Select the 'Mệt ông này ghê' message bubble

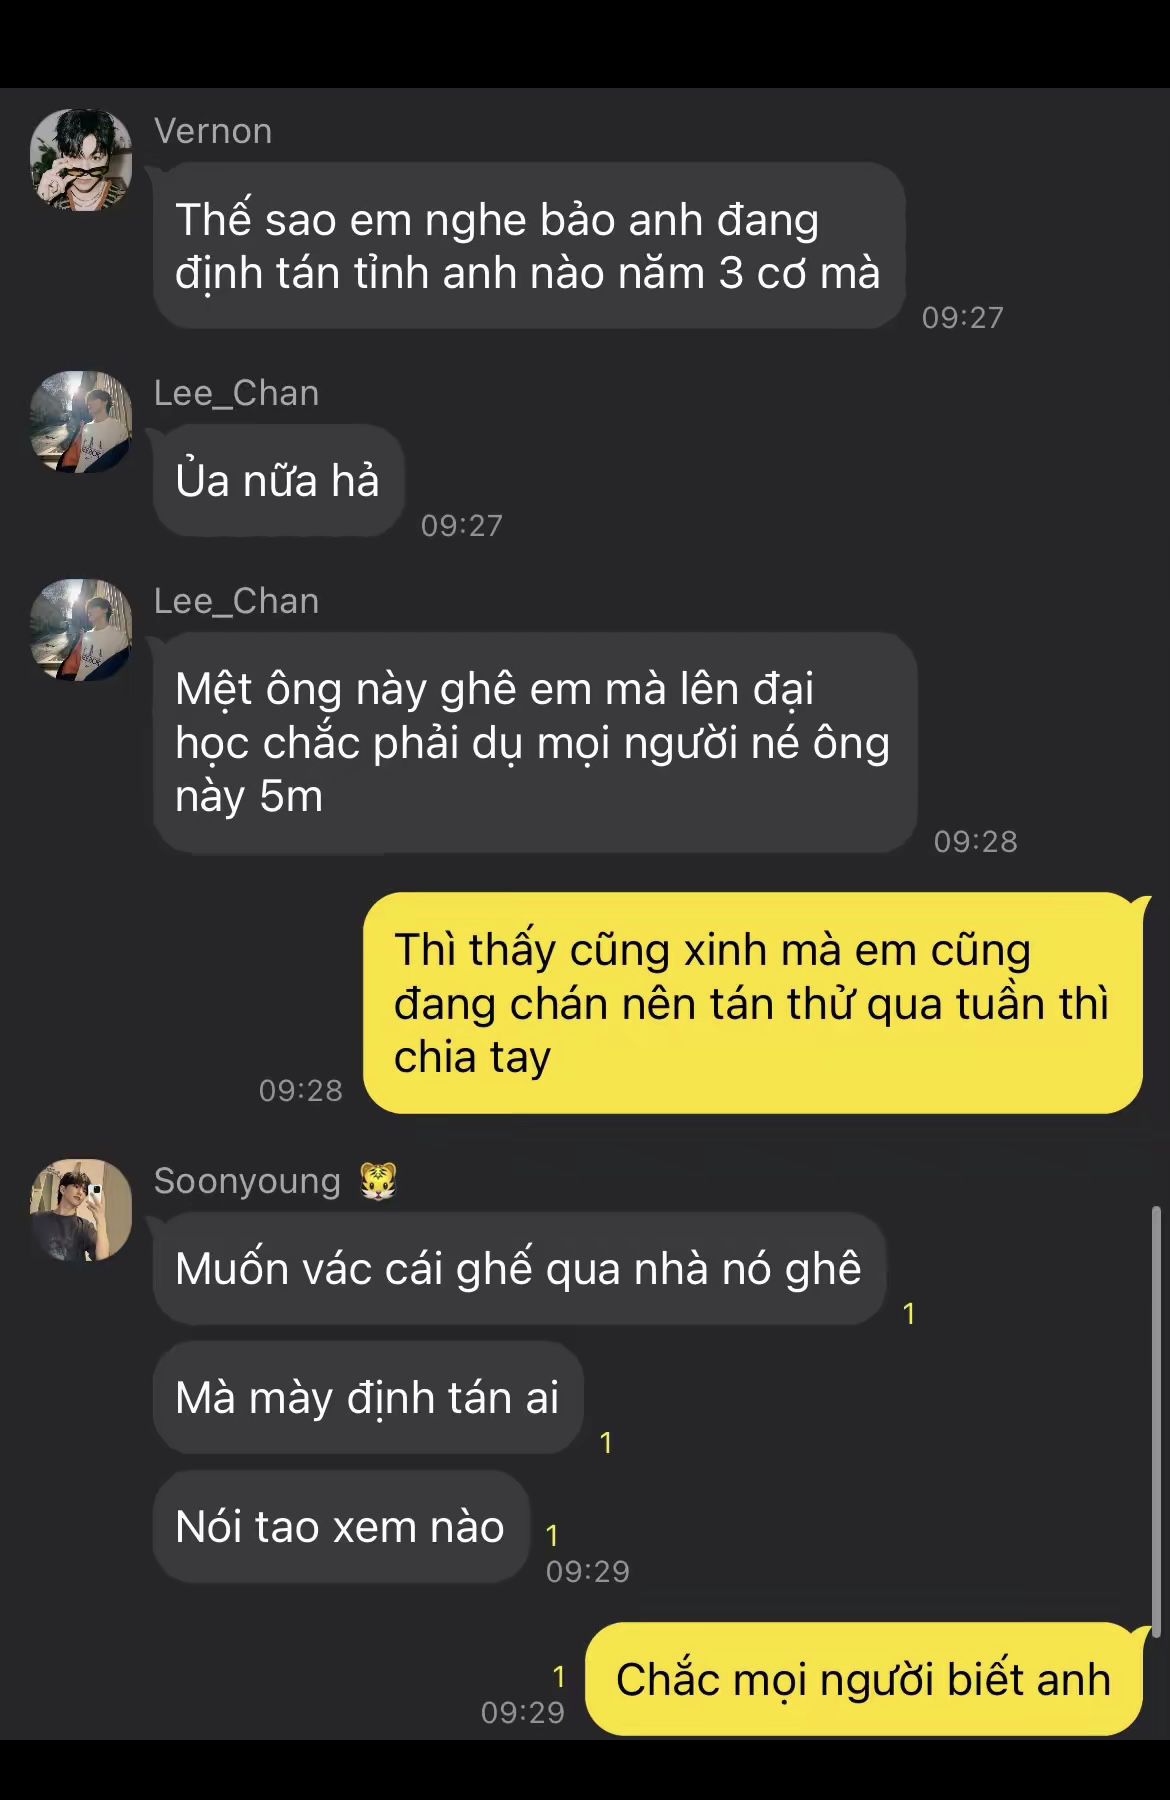point(535,742)
